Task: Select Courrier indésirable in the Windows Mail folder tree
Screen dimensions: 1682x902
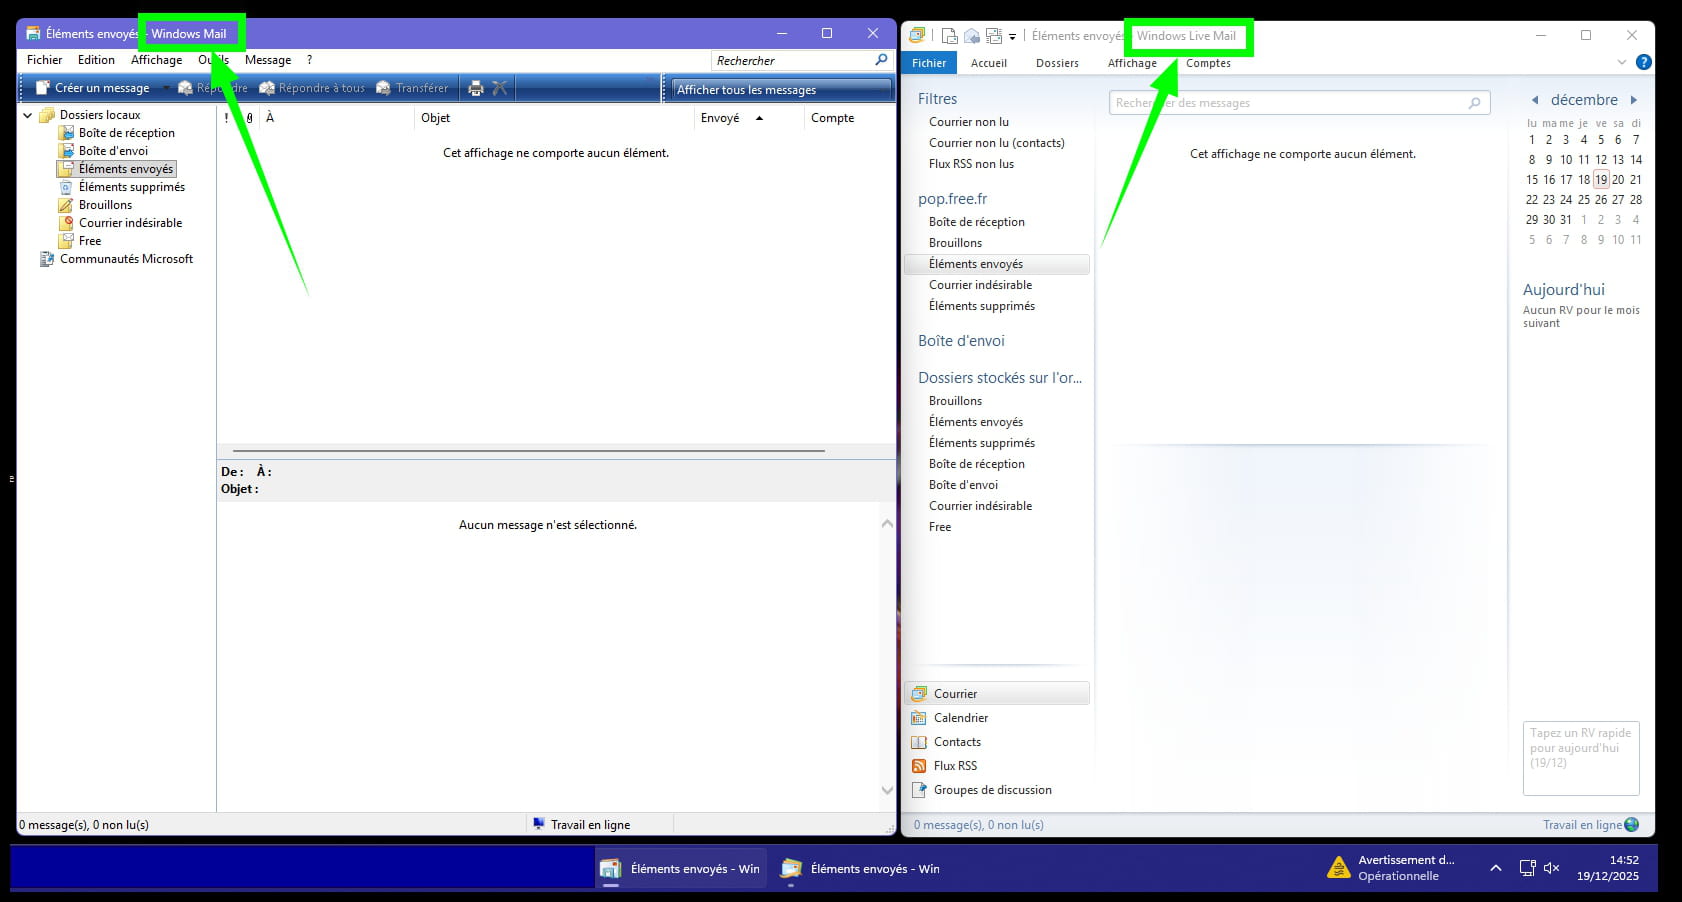Action: [x=130, y=223]
